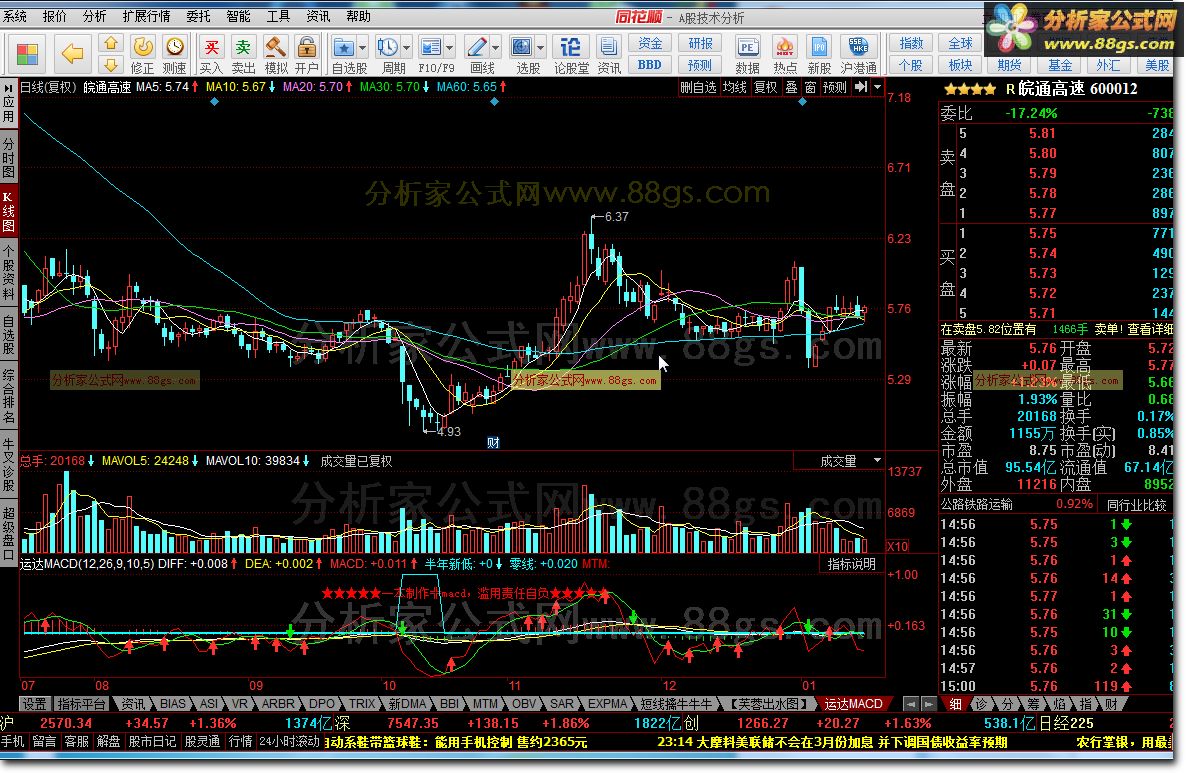Switch to the TRIX indicator tab

pos(362,704)
